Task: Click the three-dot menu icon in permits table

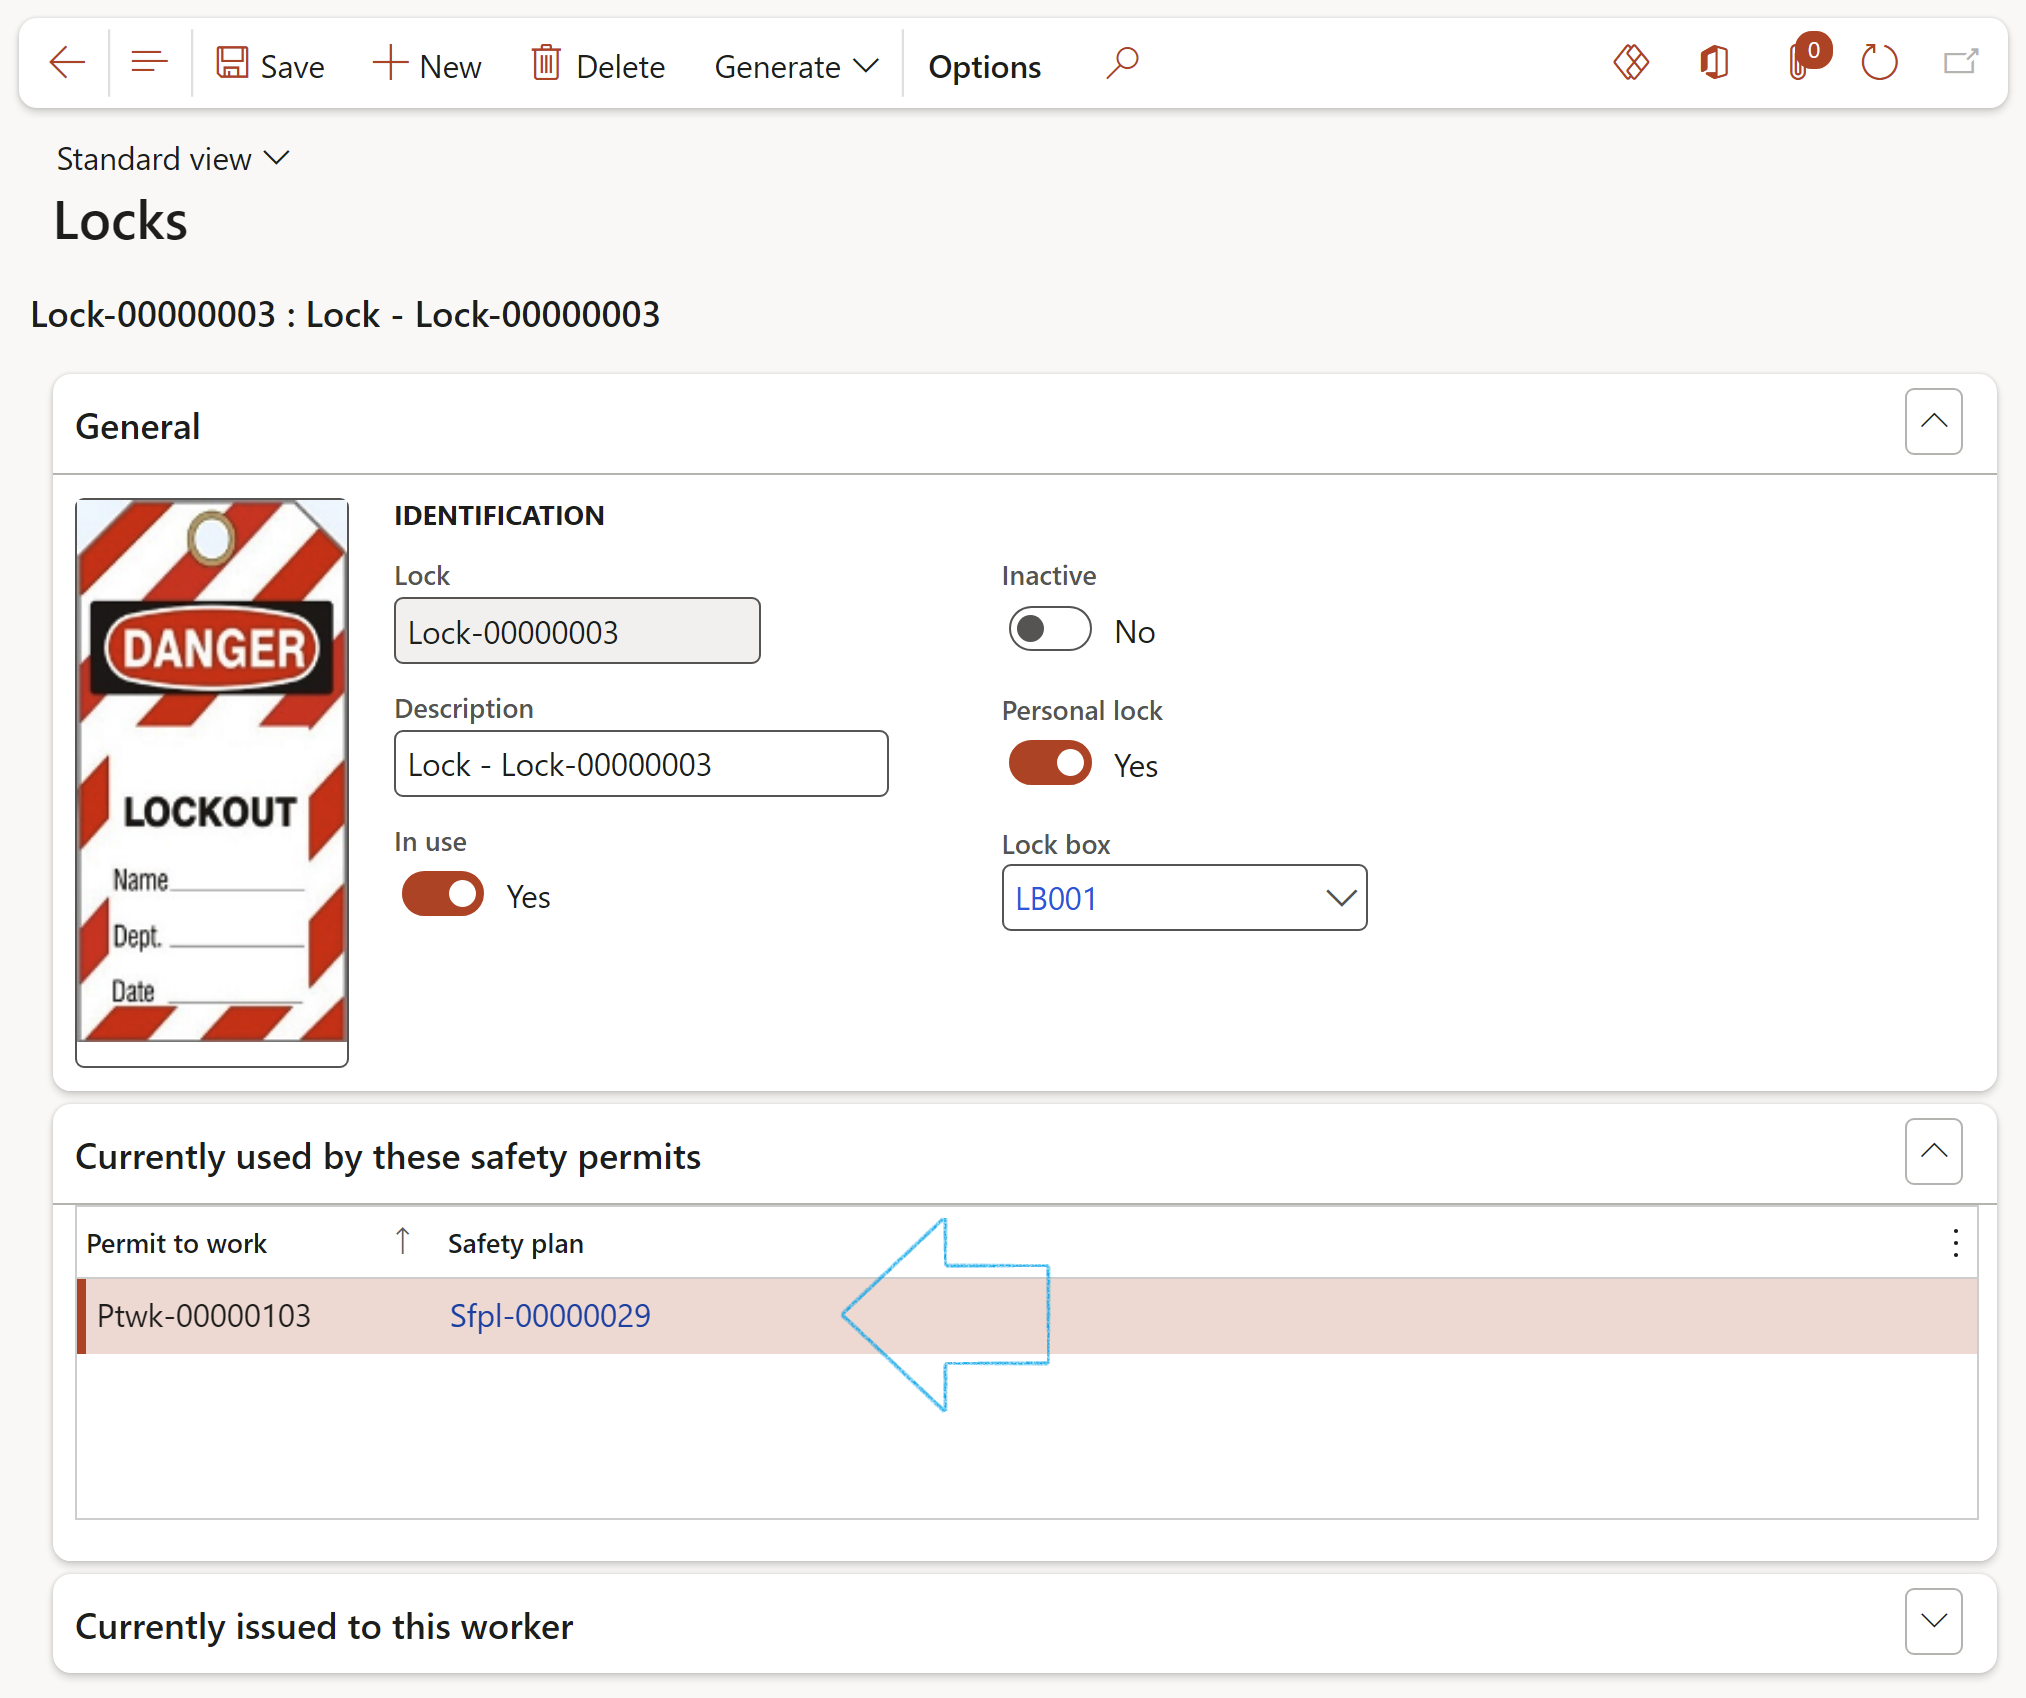Action: pos(1955,1243)
